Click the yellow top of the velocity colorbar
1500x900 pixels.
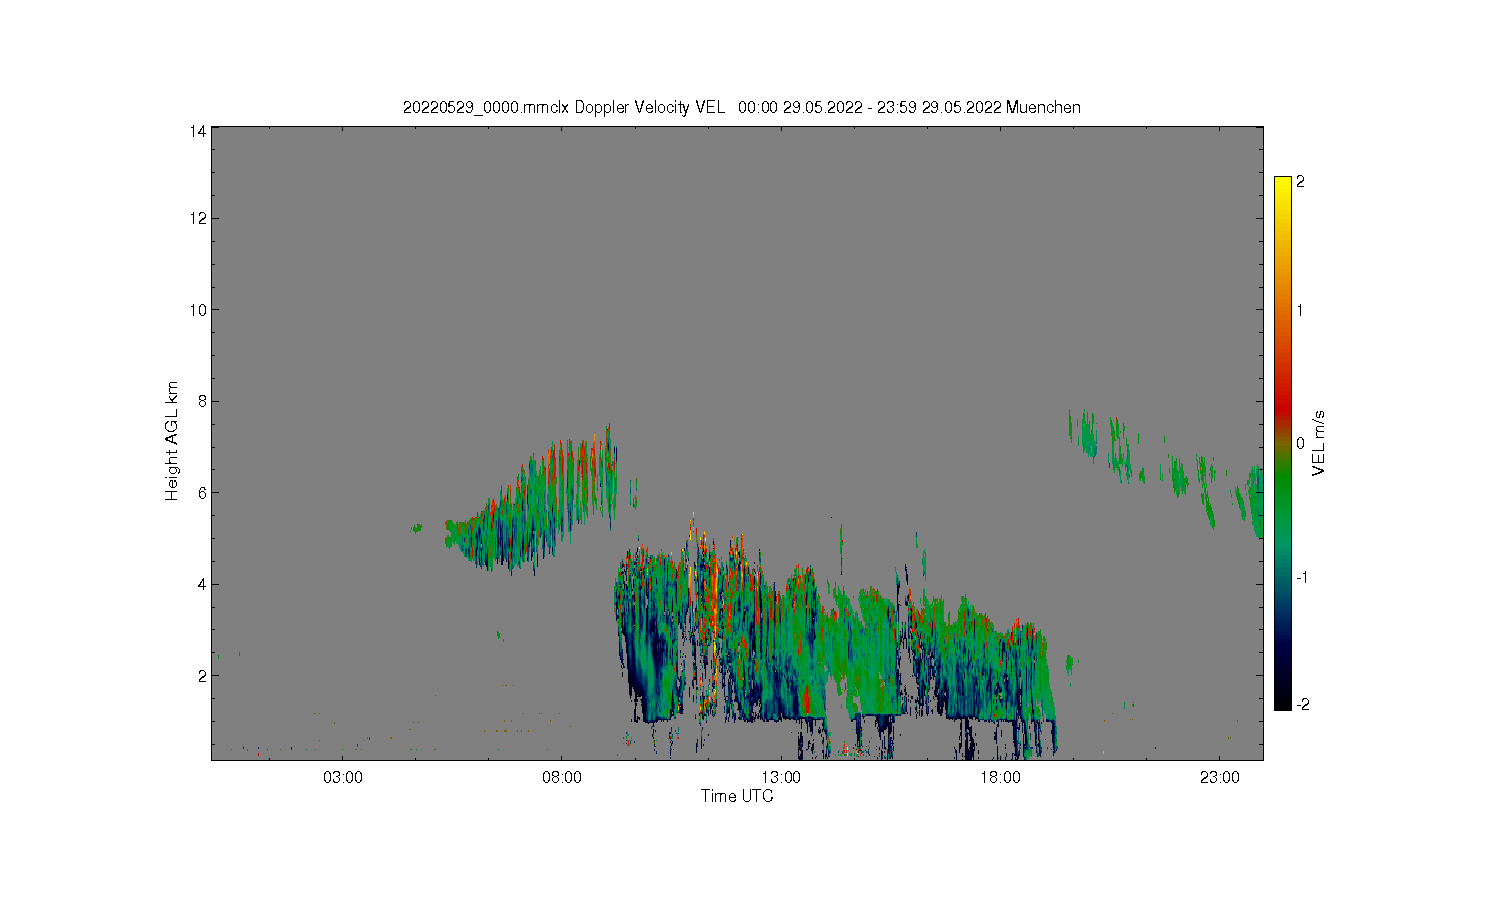(1282, 187)
